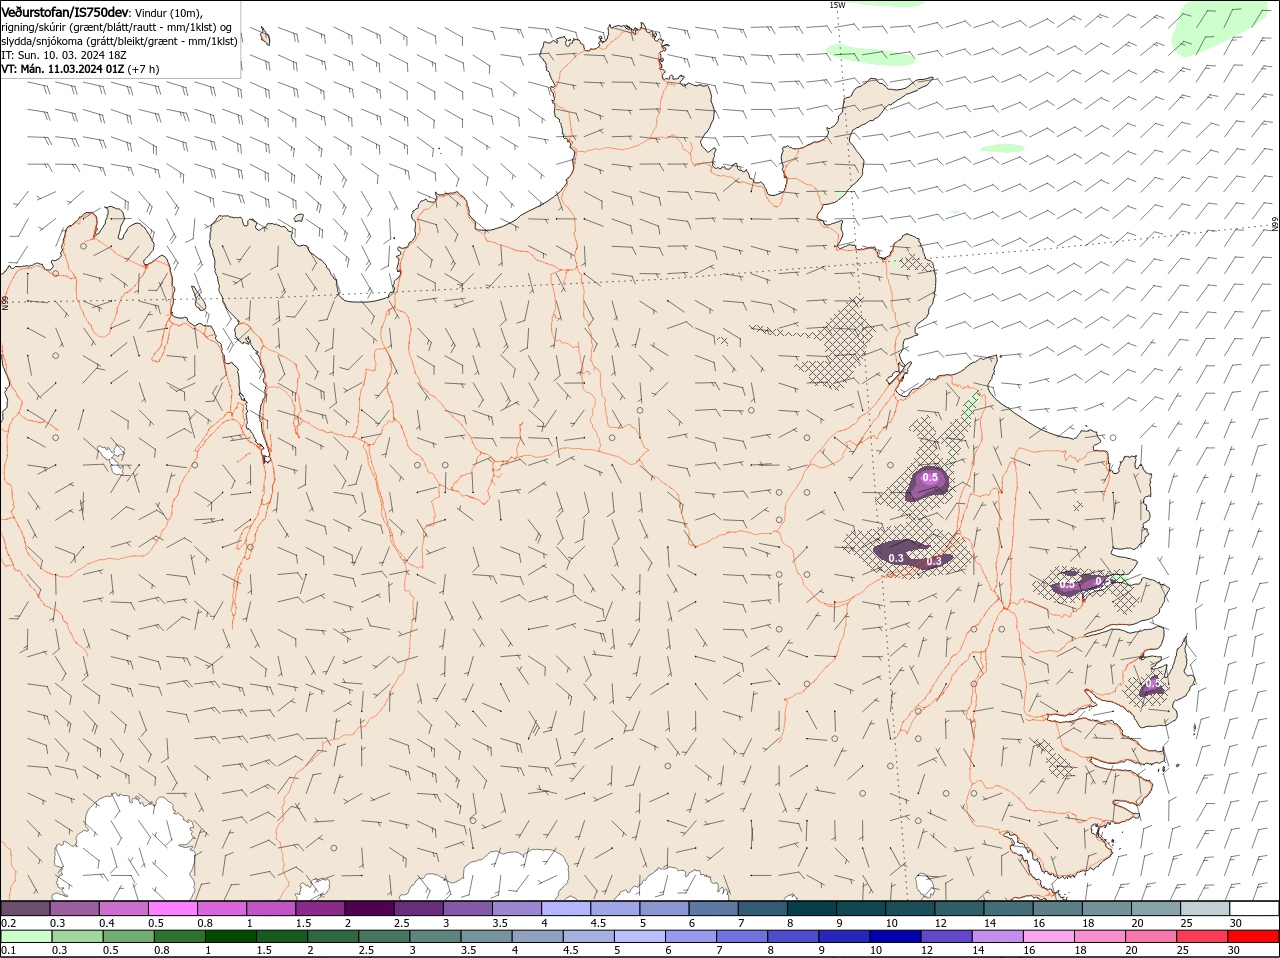1280x958 pixels.
Task: Pick the violet 12 rain scale swatch
Action: coord(945,937)
